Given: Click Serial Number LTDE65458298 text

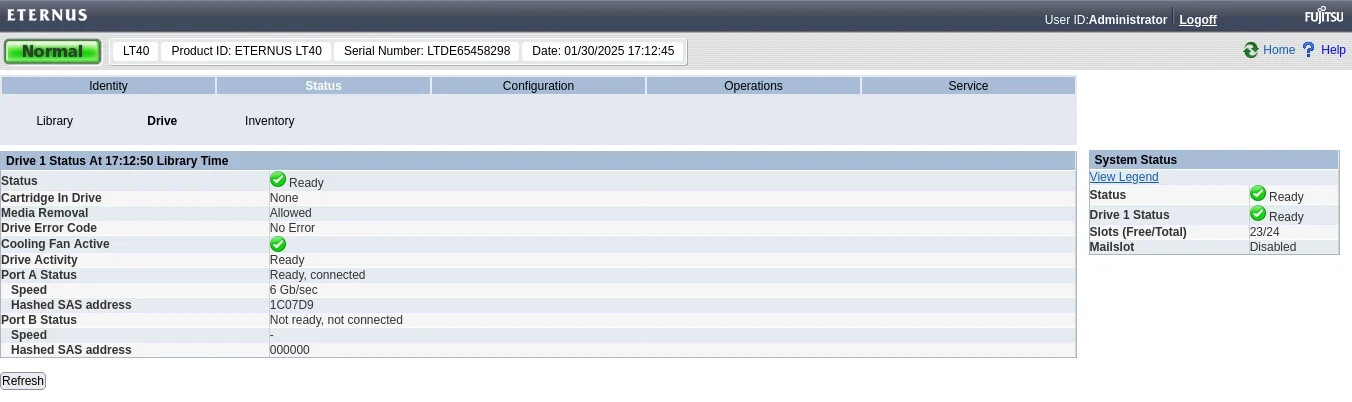Looking at the screenshot, I should [x=427, y=51].
